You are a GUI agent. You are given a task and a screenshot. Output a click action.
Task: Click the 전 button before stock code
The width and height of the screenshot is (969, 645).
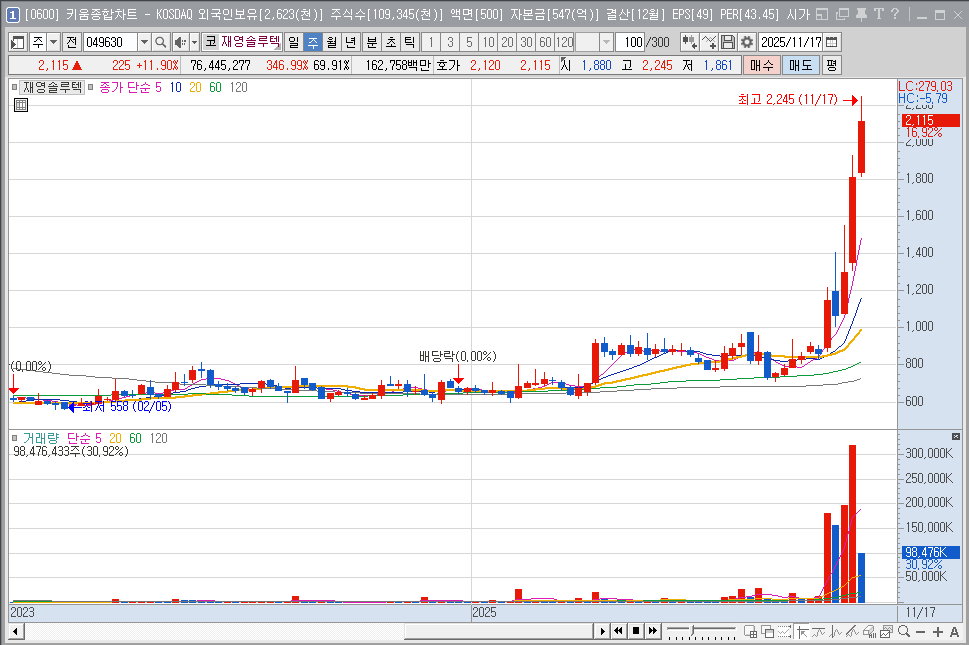click(x=72, y=42)
